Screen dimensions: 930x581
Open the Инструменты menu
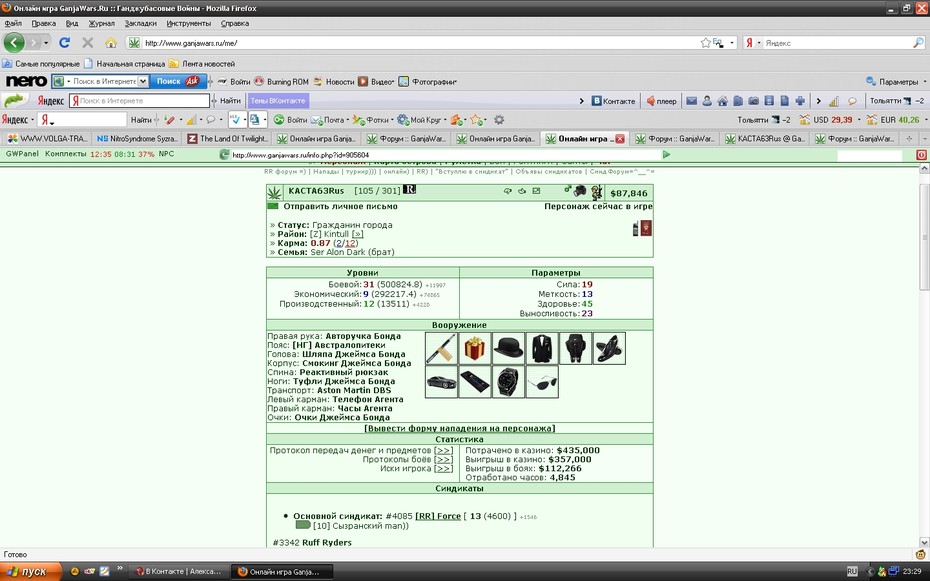coord(189,24)
